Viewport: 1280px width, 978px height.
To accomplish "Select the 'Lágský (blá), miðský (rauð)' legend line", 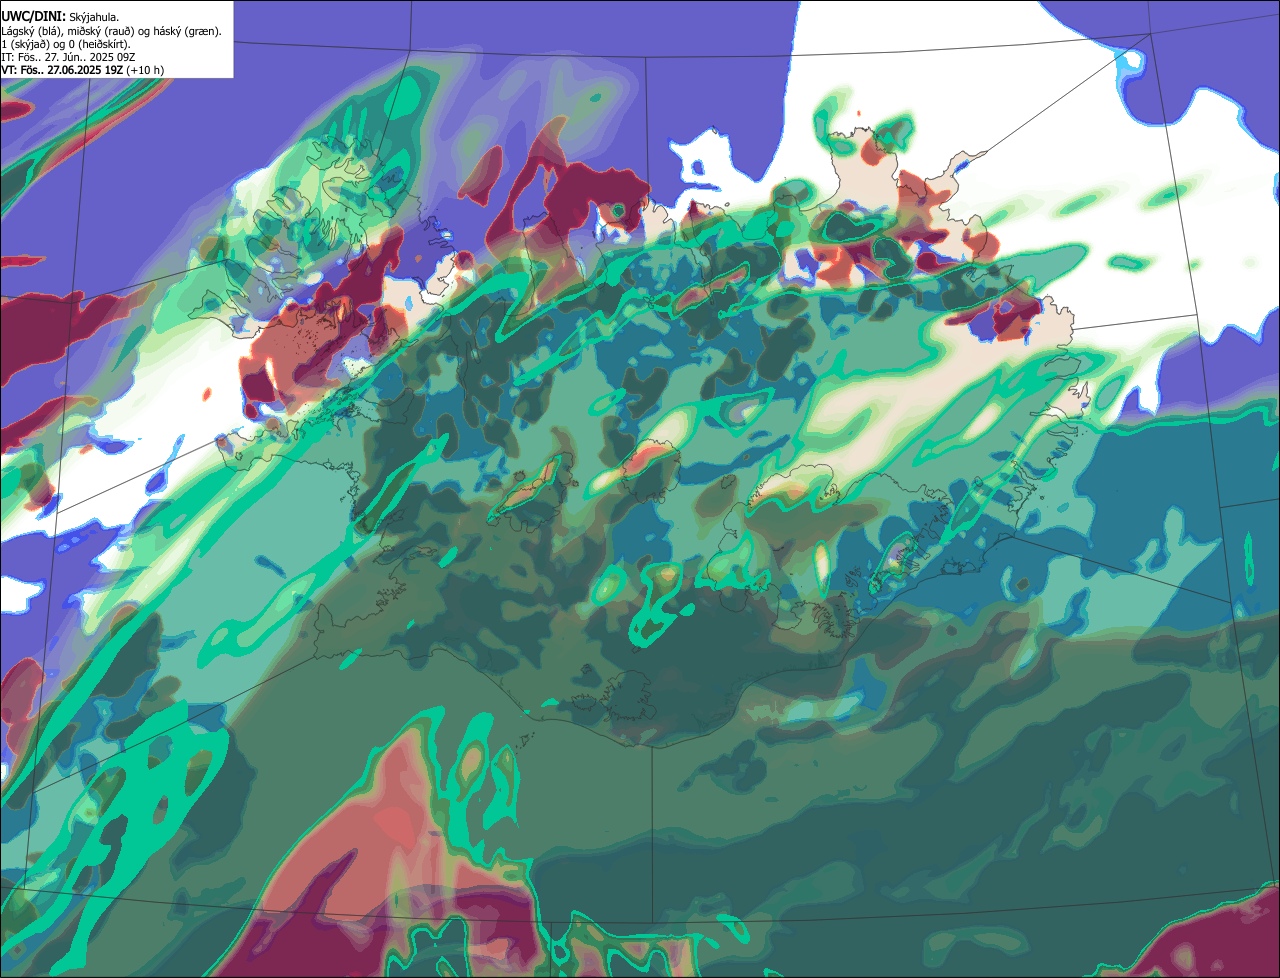I will tap(112, 31).
